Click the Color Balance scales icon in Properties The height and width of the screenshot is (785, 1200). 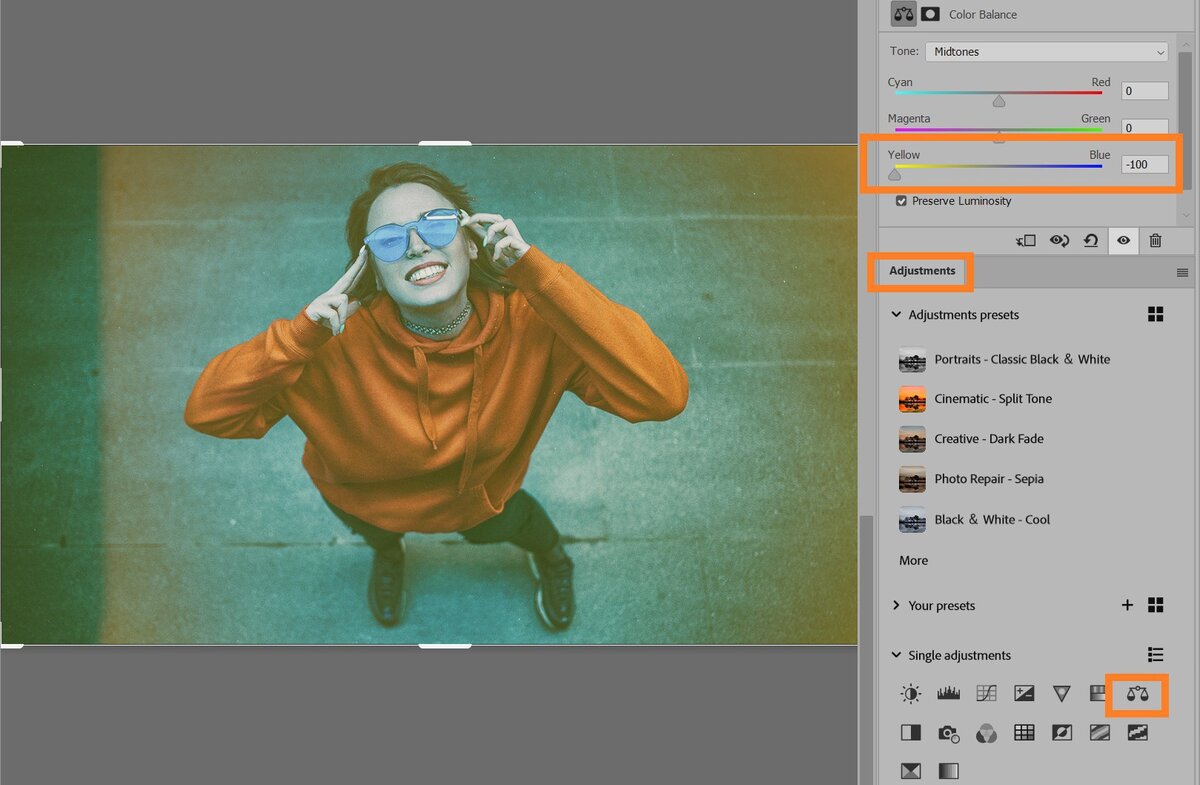(x=904, y=14)
